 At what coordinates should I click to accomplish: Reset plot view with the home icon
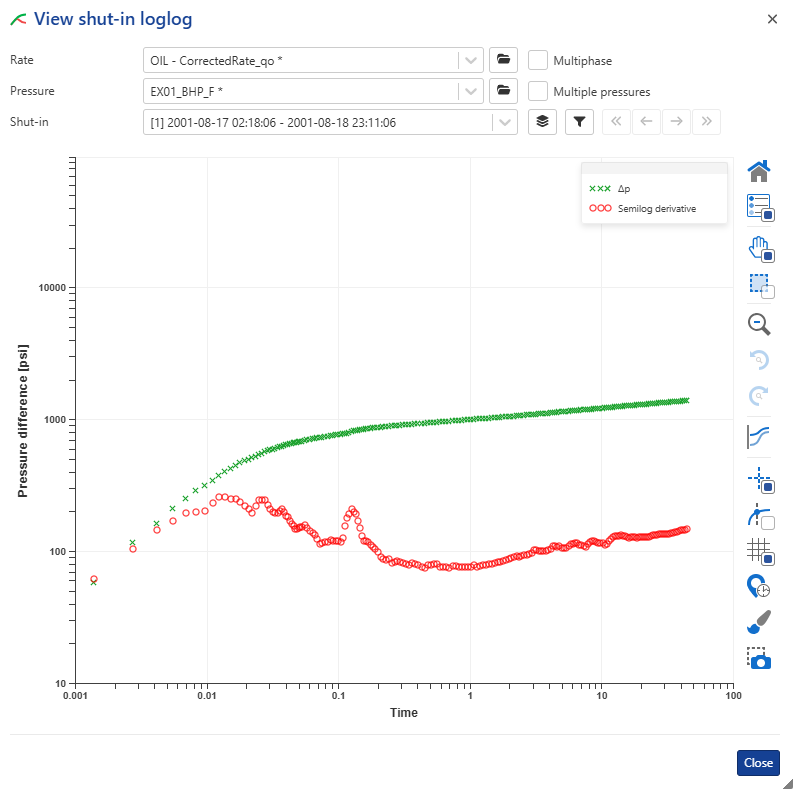tap(759, 171)
